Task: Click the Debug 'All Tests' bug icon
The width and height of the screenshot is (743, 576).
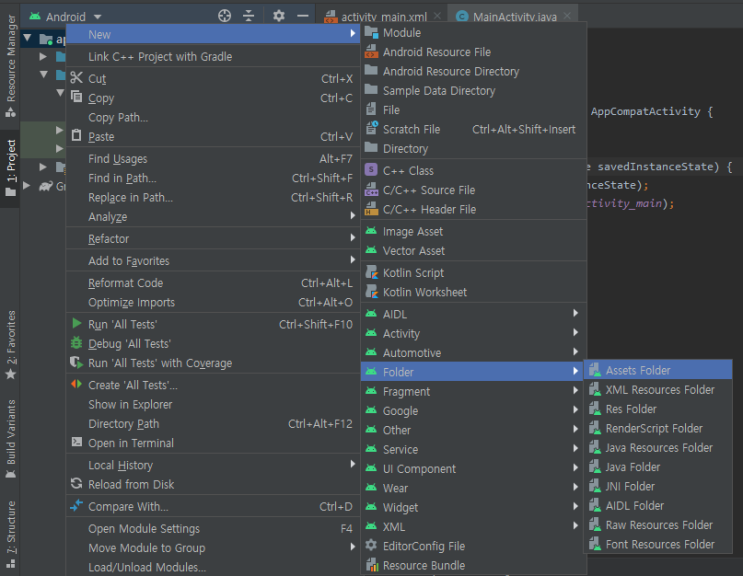Action: pyautogui.click(x=77, y=343)
